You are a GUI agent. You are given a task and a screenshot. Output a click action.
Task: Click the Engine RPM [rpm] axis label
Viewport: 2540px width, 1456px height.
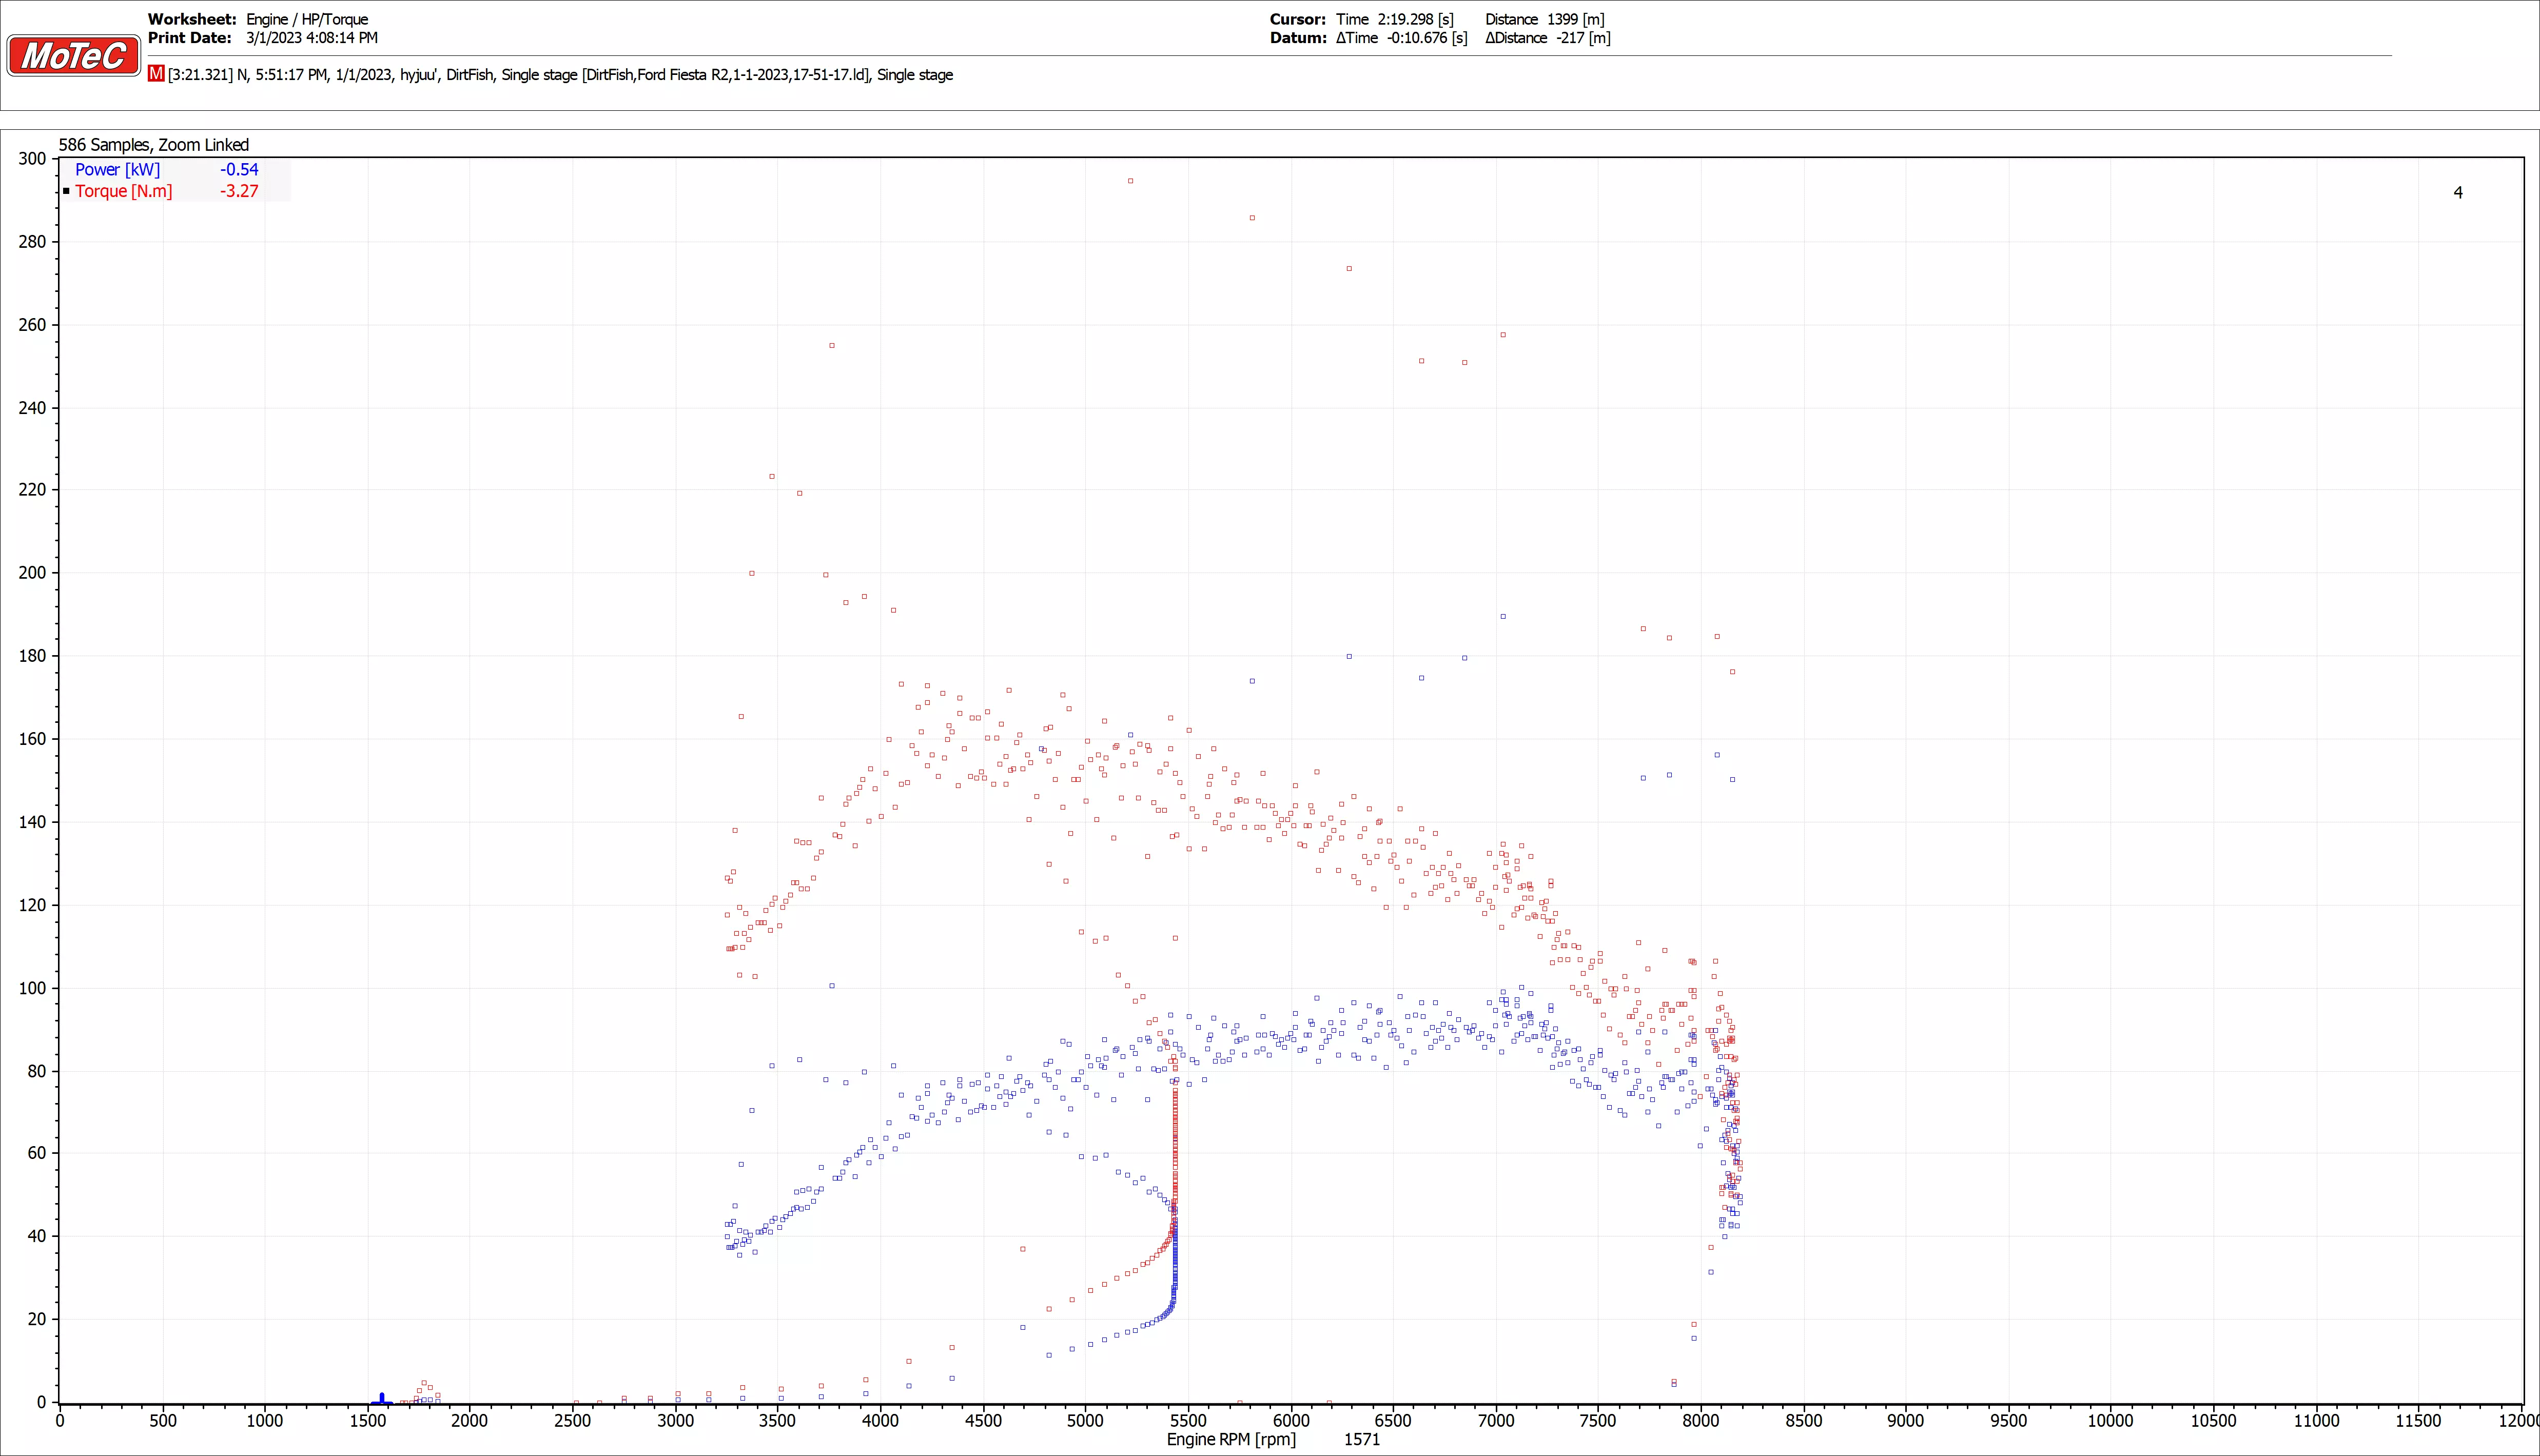pos(1231,1440)
